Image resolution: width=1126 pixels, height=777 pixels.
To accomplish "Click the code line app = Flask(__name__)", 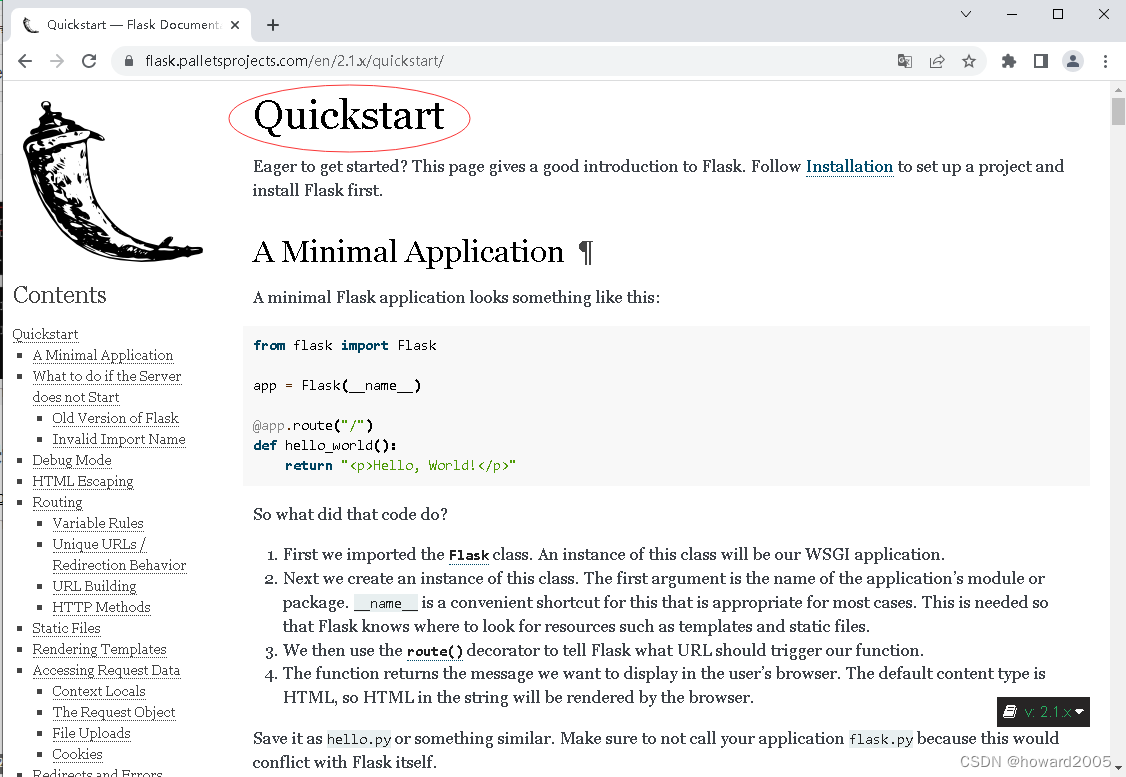I will coord(337,386).
